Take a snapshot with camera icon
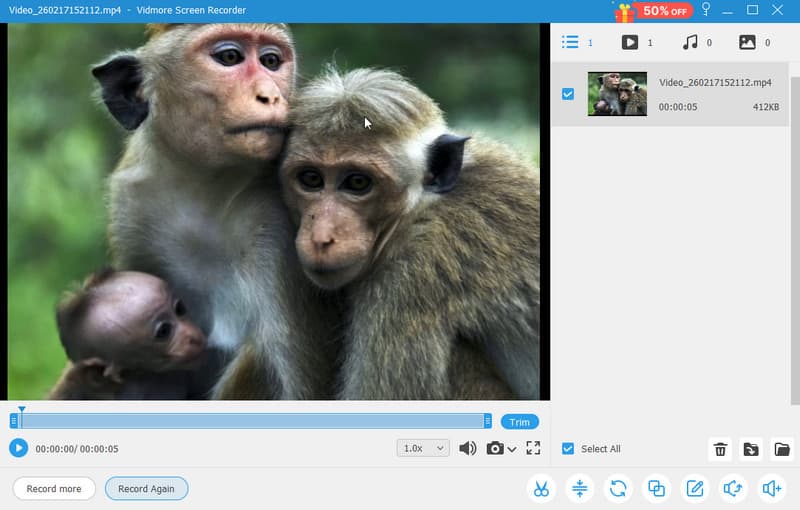The width and height of the screenshot is (800, 510). click(x=494, y=448)
